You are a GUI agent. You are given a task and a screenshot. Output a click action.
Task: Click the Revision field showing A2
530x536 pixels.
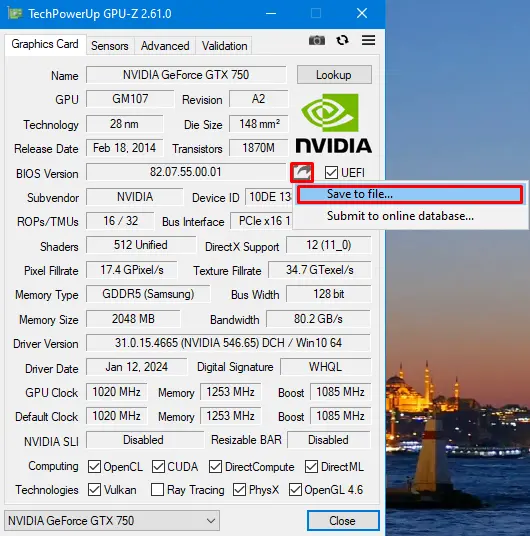[259, 99]
